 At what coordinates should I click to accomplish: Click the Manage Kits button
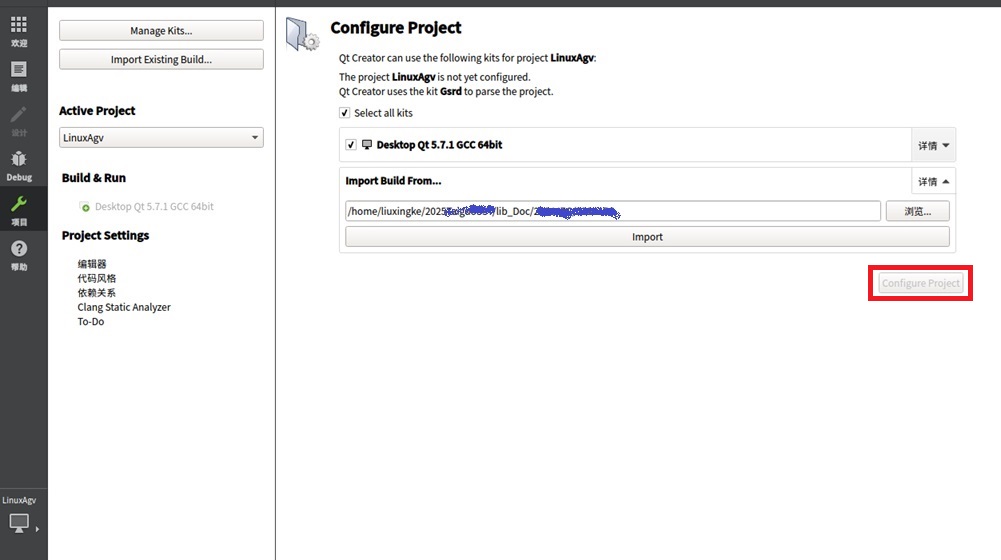(162, 31)
